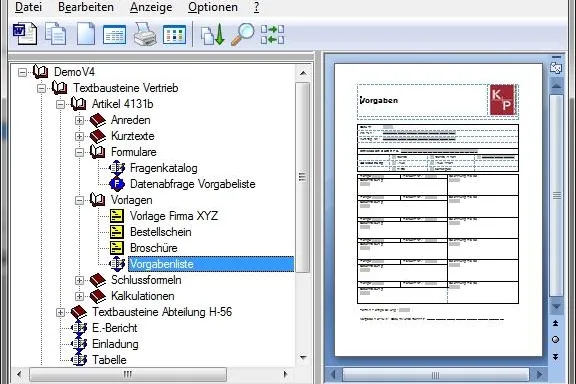Click the book icon beside Textbausteine Vertrieb
This screenshot has width=576, height=384.
(60, 87)
